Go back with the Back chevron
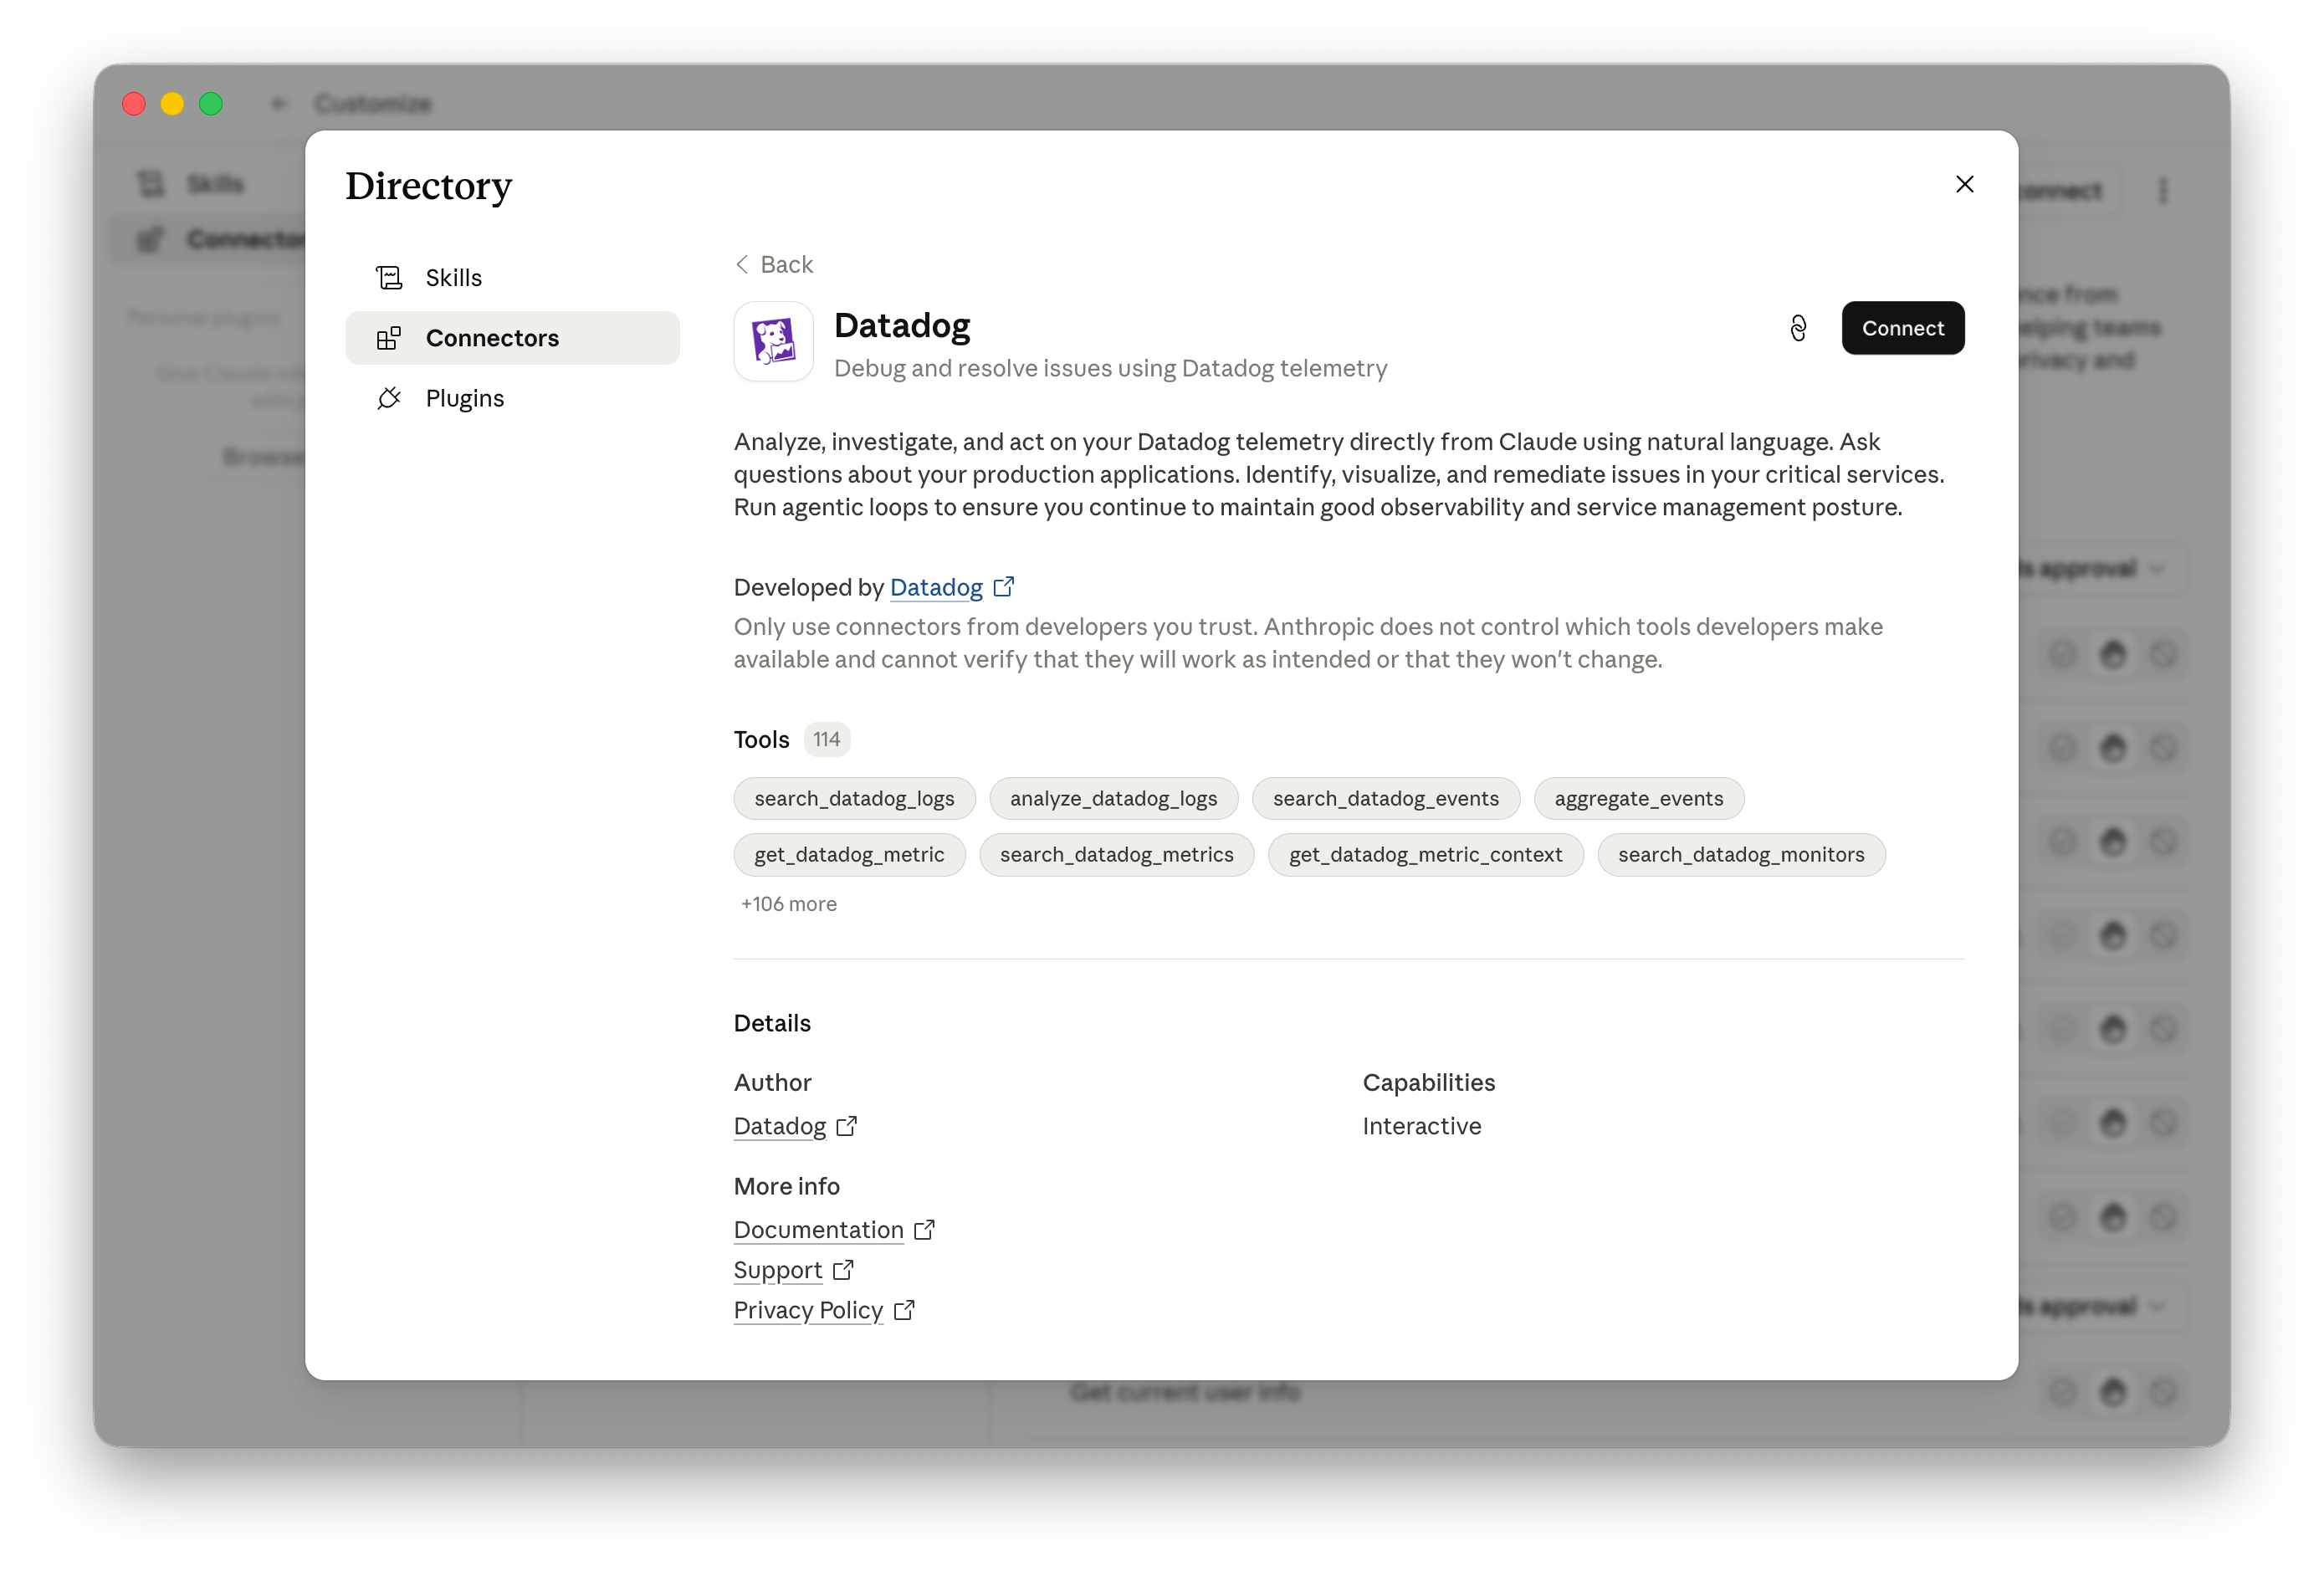 point(742,264)
